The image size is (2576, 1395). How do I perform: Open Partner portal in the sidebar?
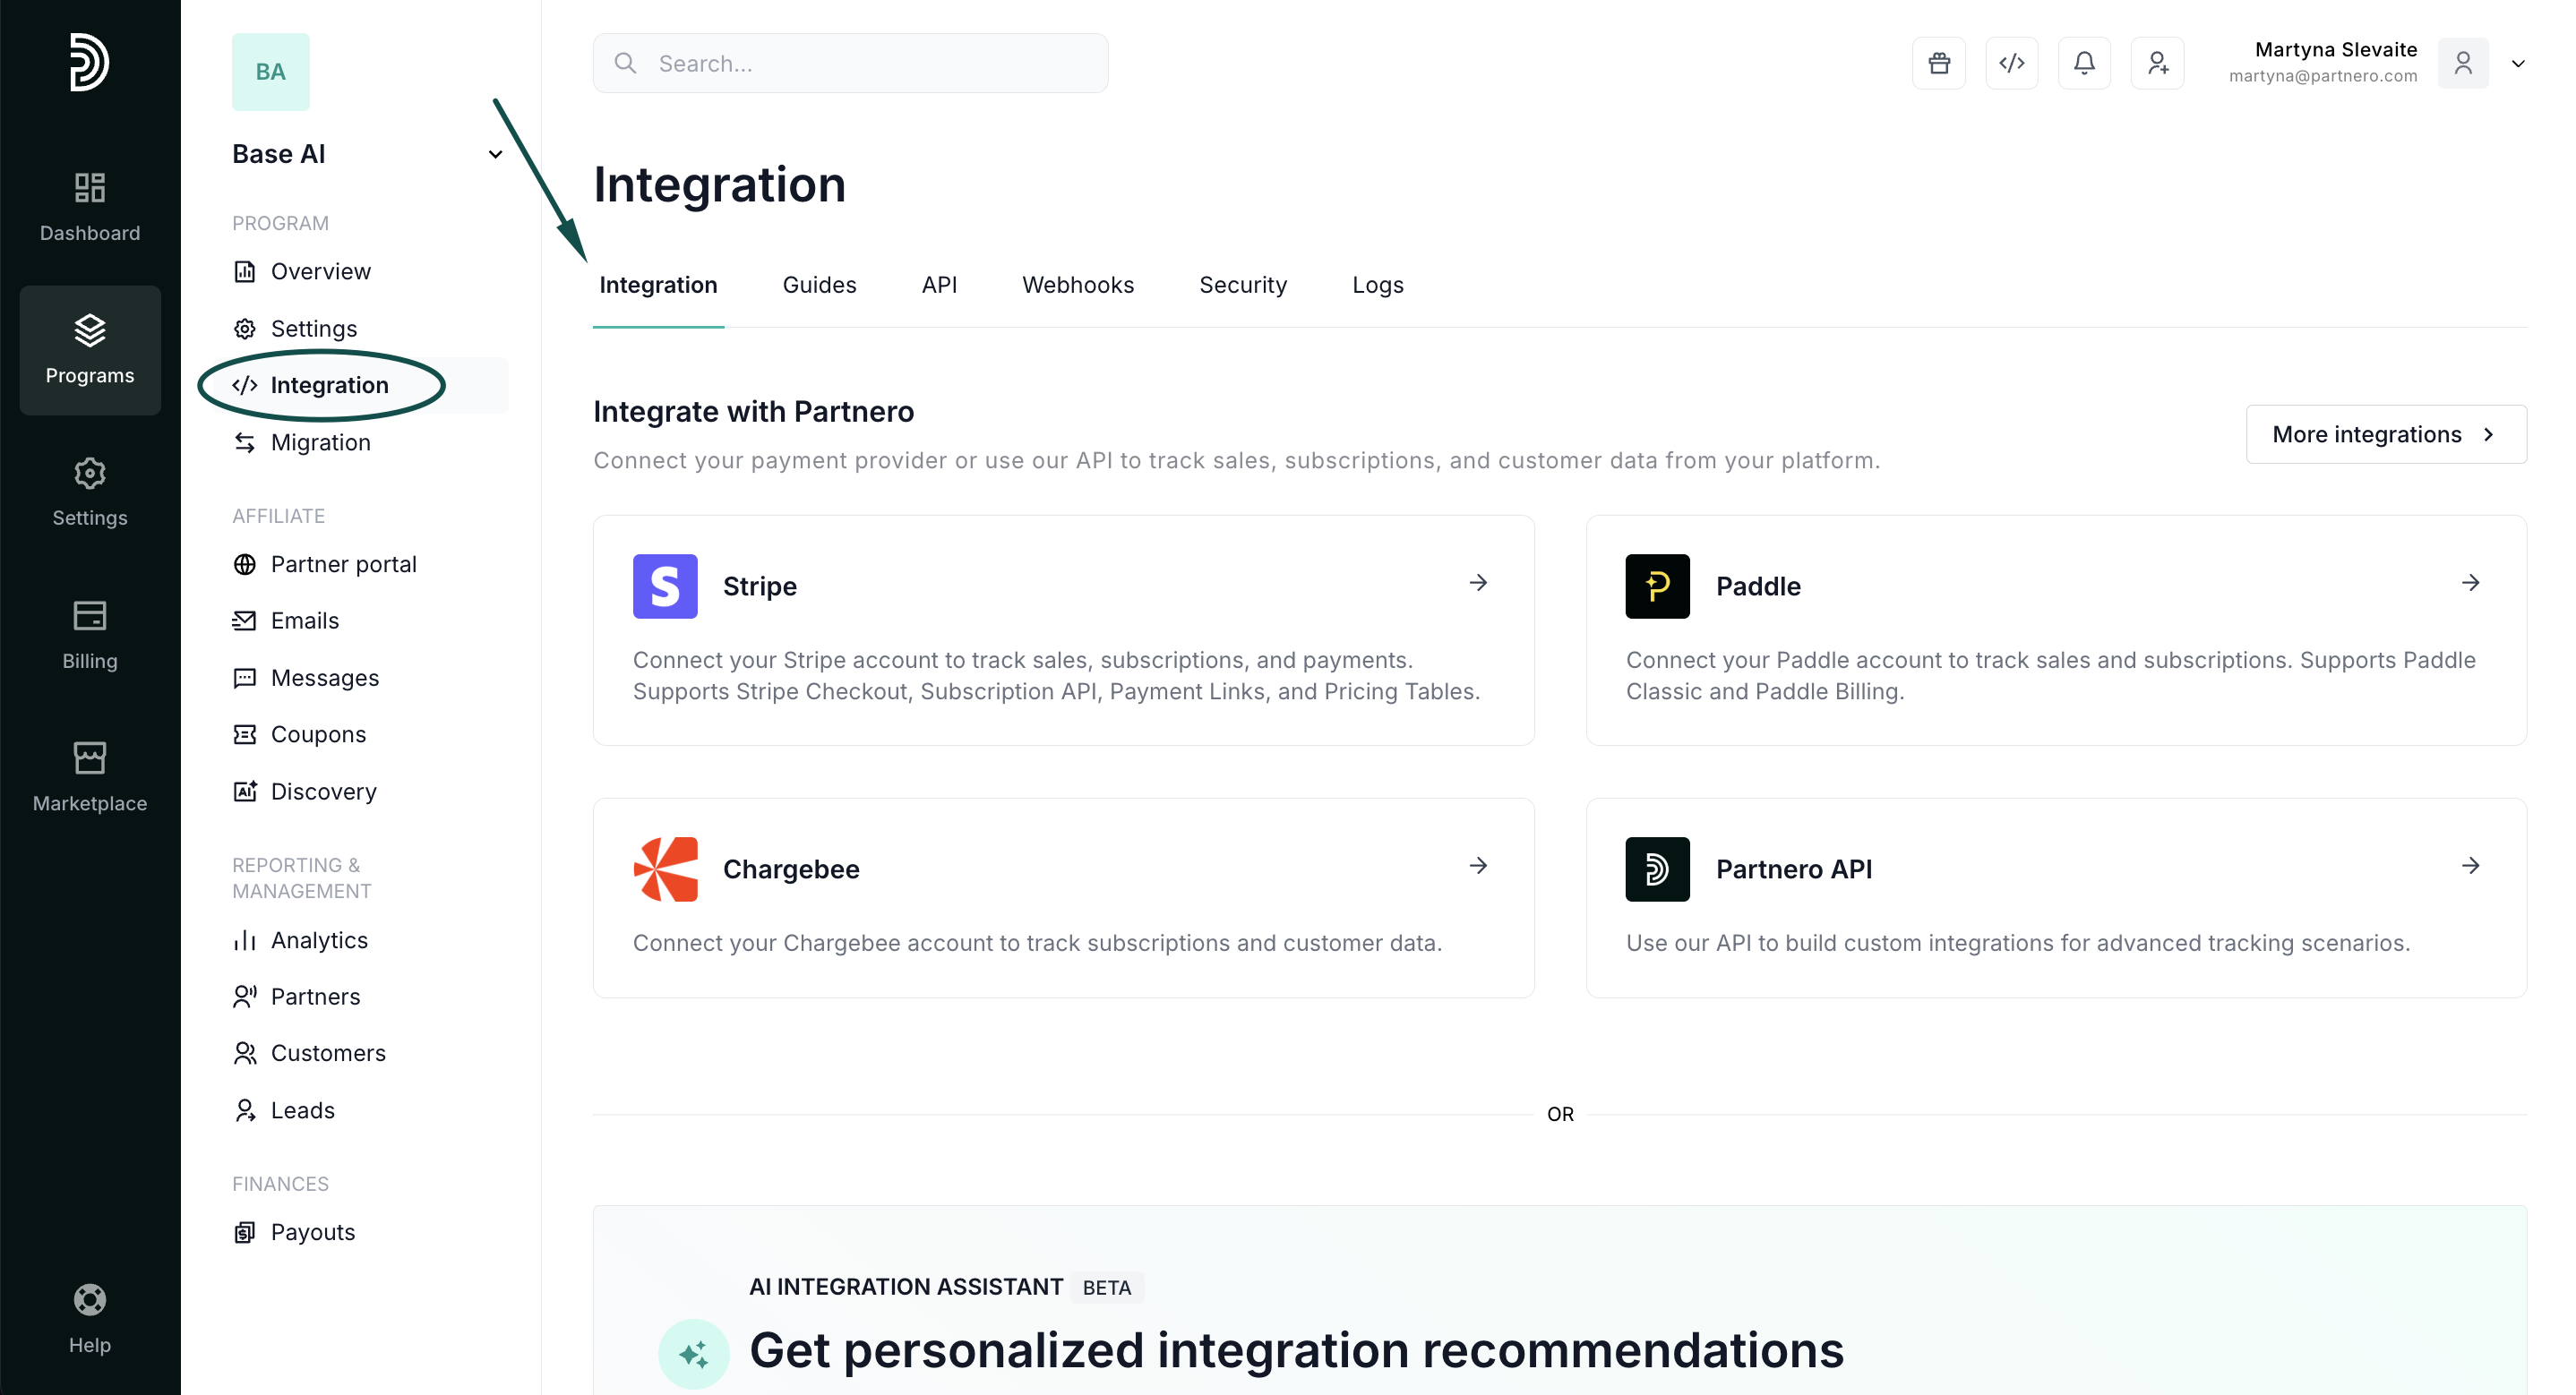click(x=343, y=564)
